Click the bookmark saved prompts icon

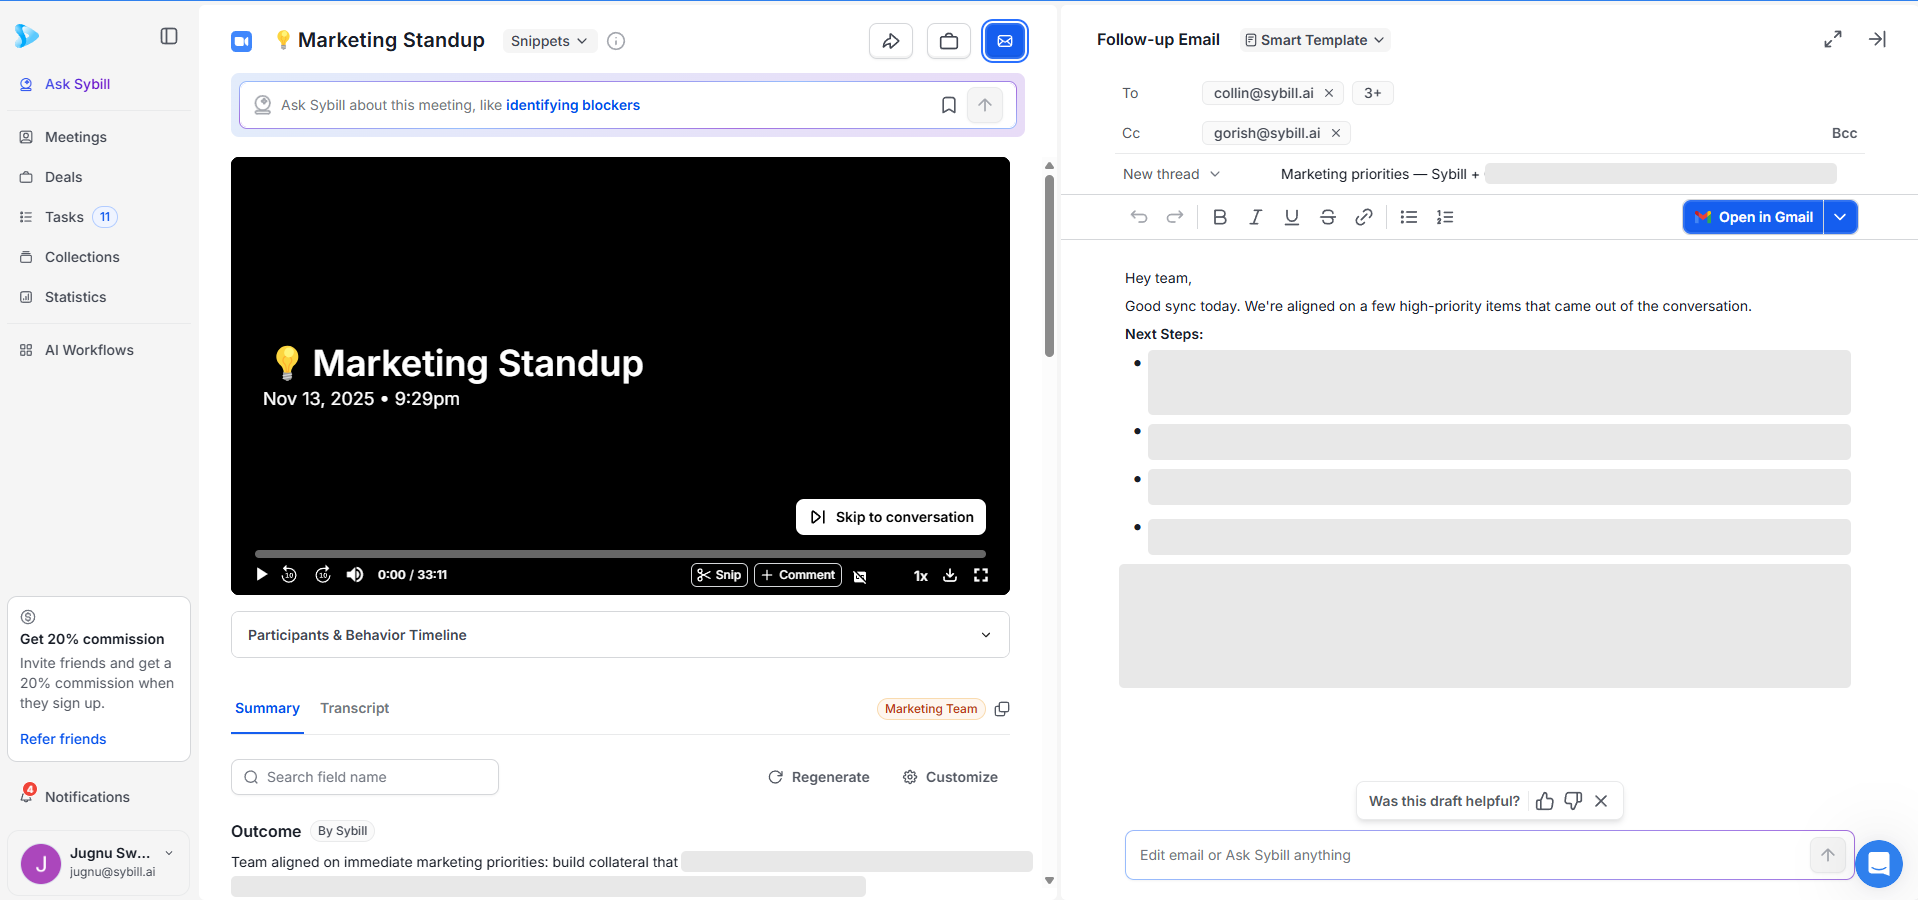click(949, 105)
